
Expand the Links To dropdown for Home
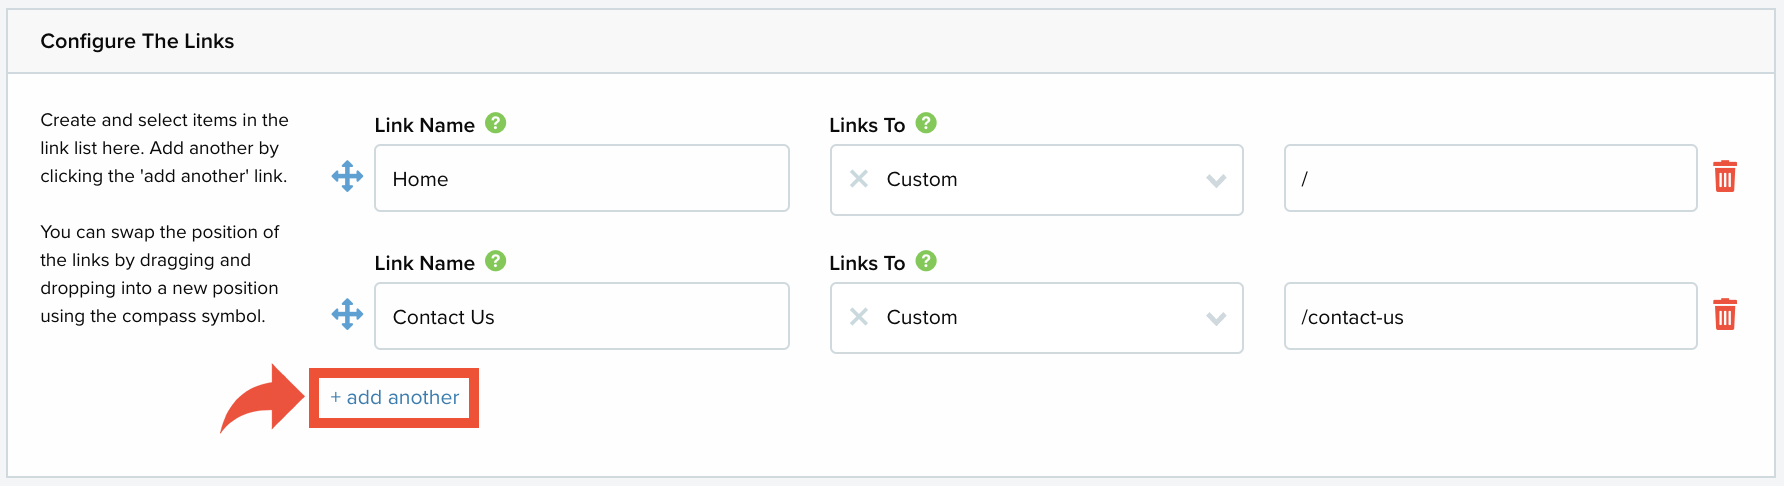tap(1216, 181)
